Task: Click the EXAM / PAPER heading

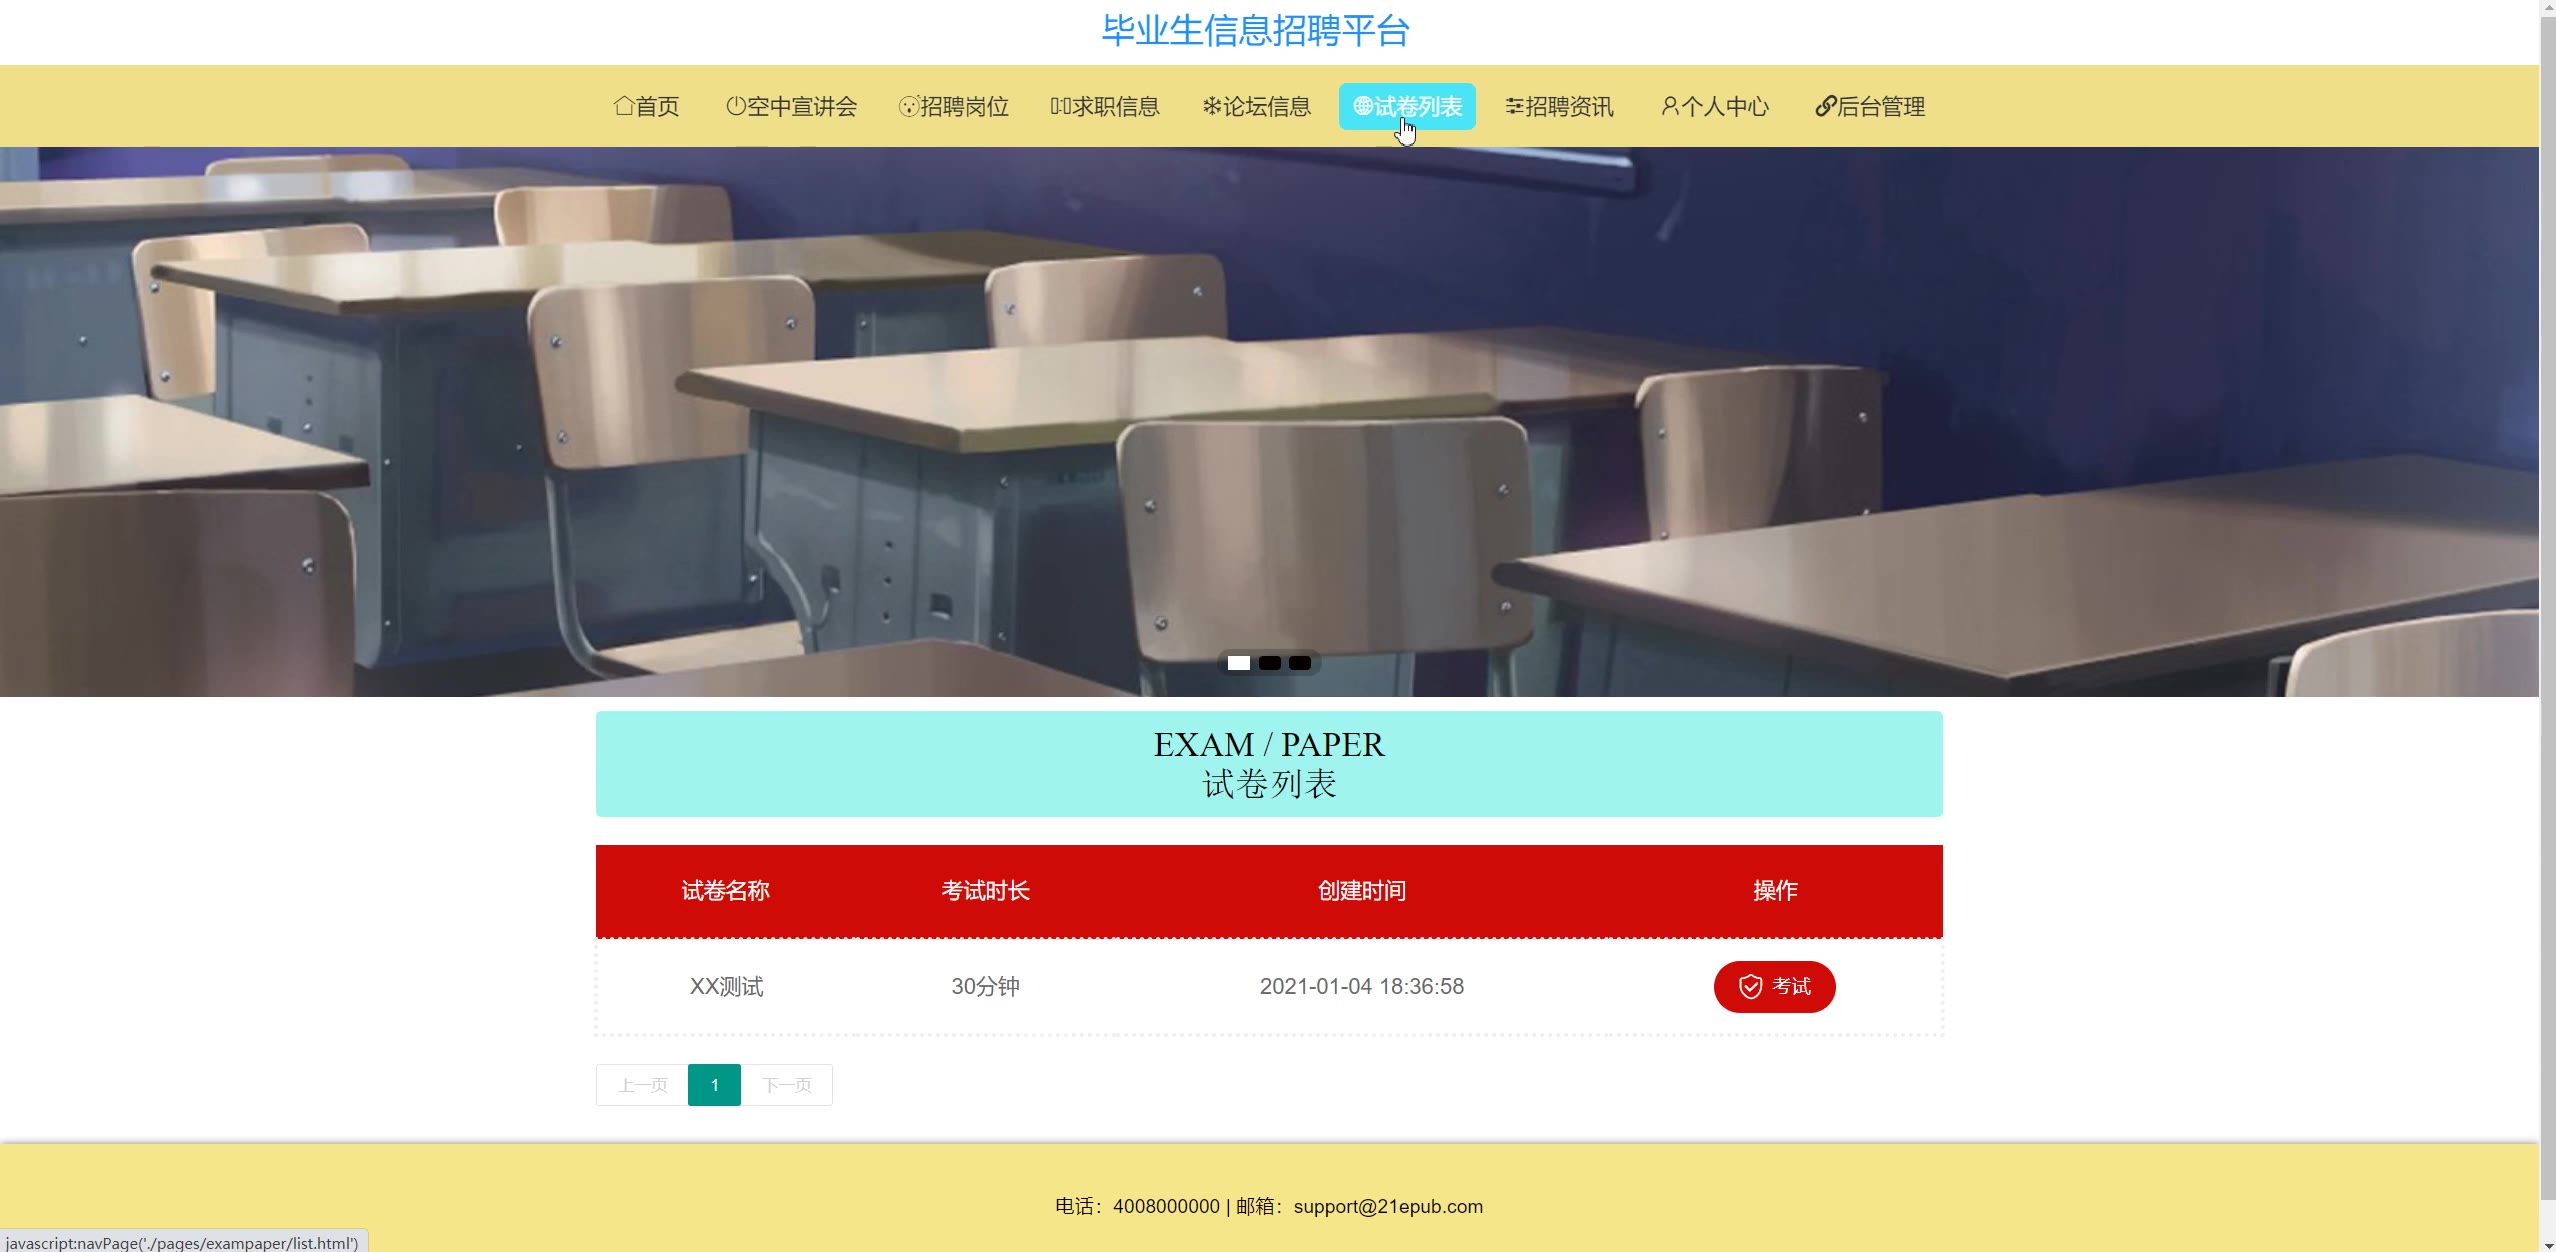Action: [x=1269, y=745]
